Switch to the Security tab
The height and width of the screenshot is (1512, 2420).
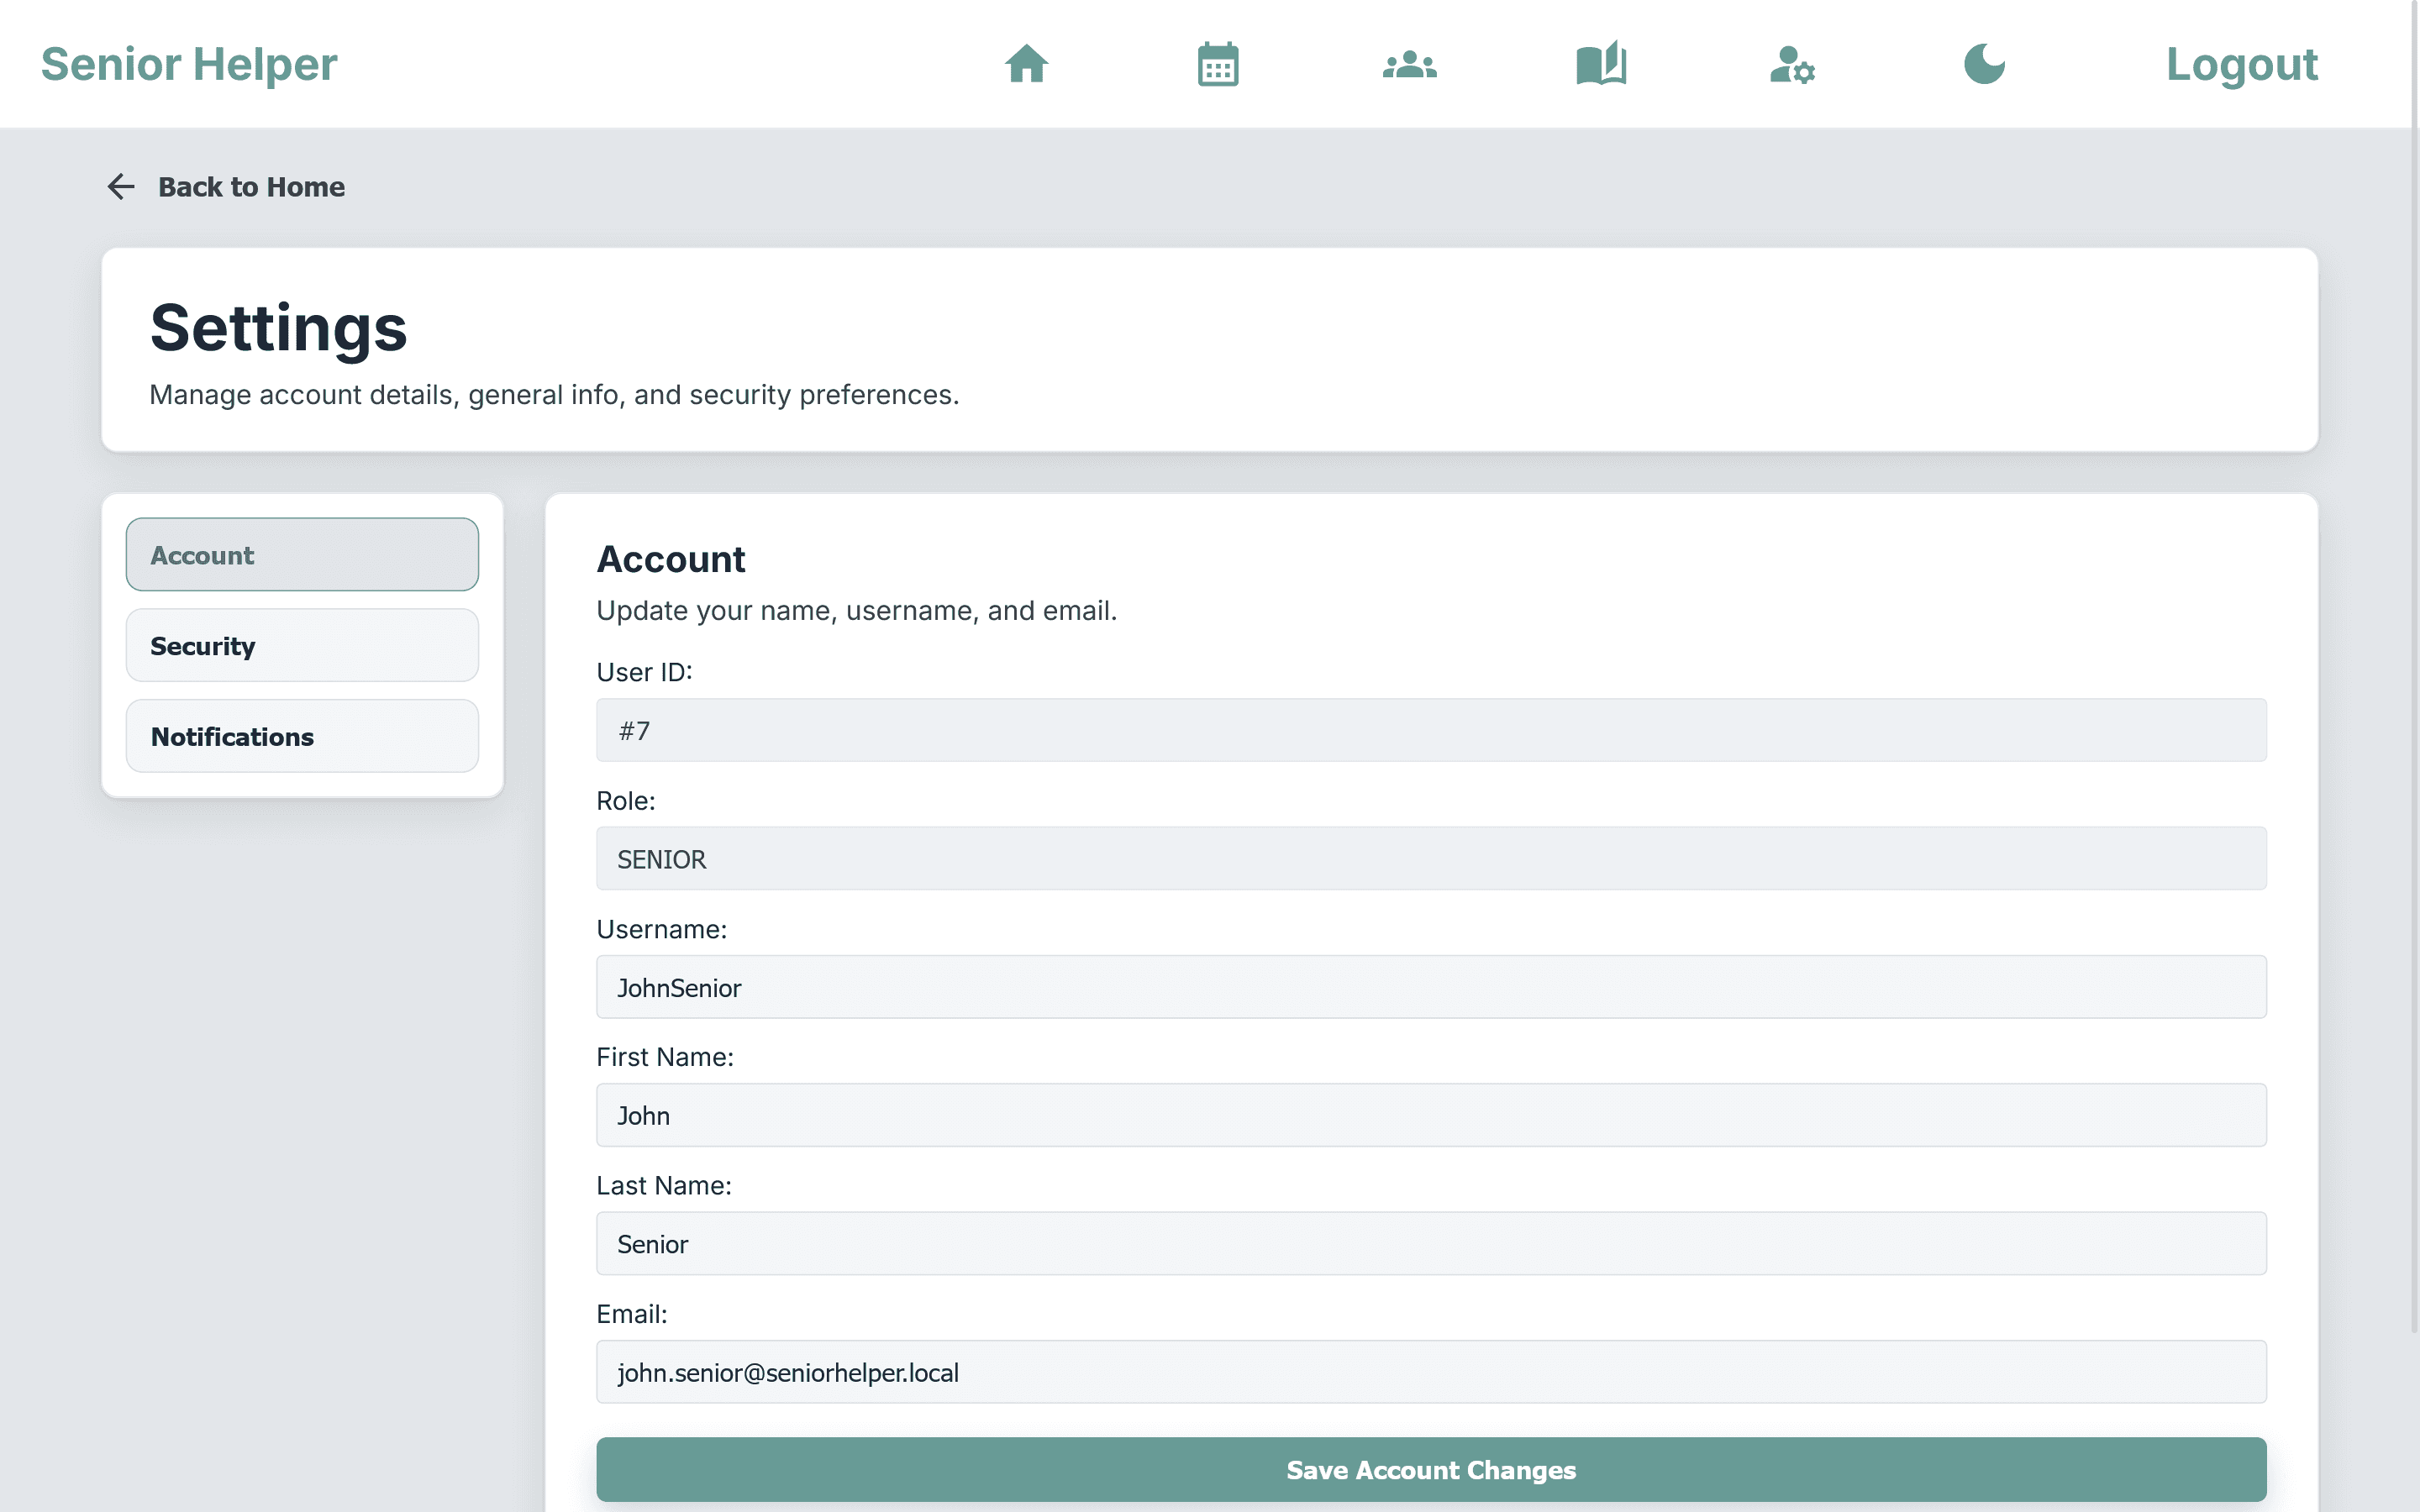(302, 645)
